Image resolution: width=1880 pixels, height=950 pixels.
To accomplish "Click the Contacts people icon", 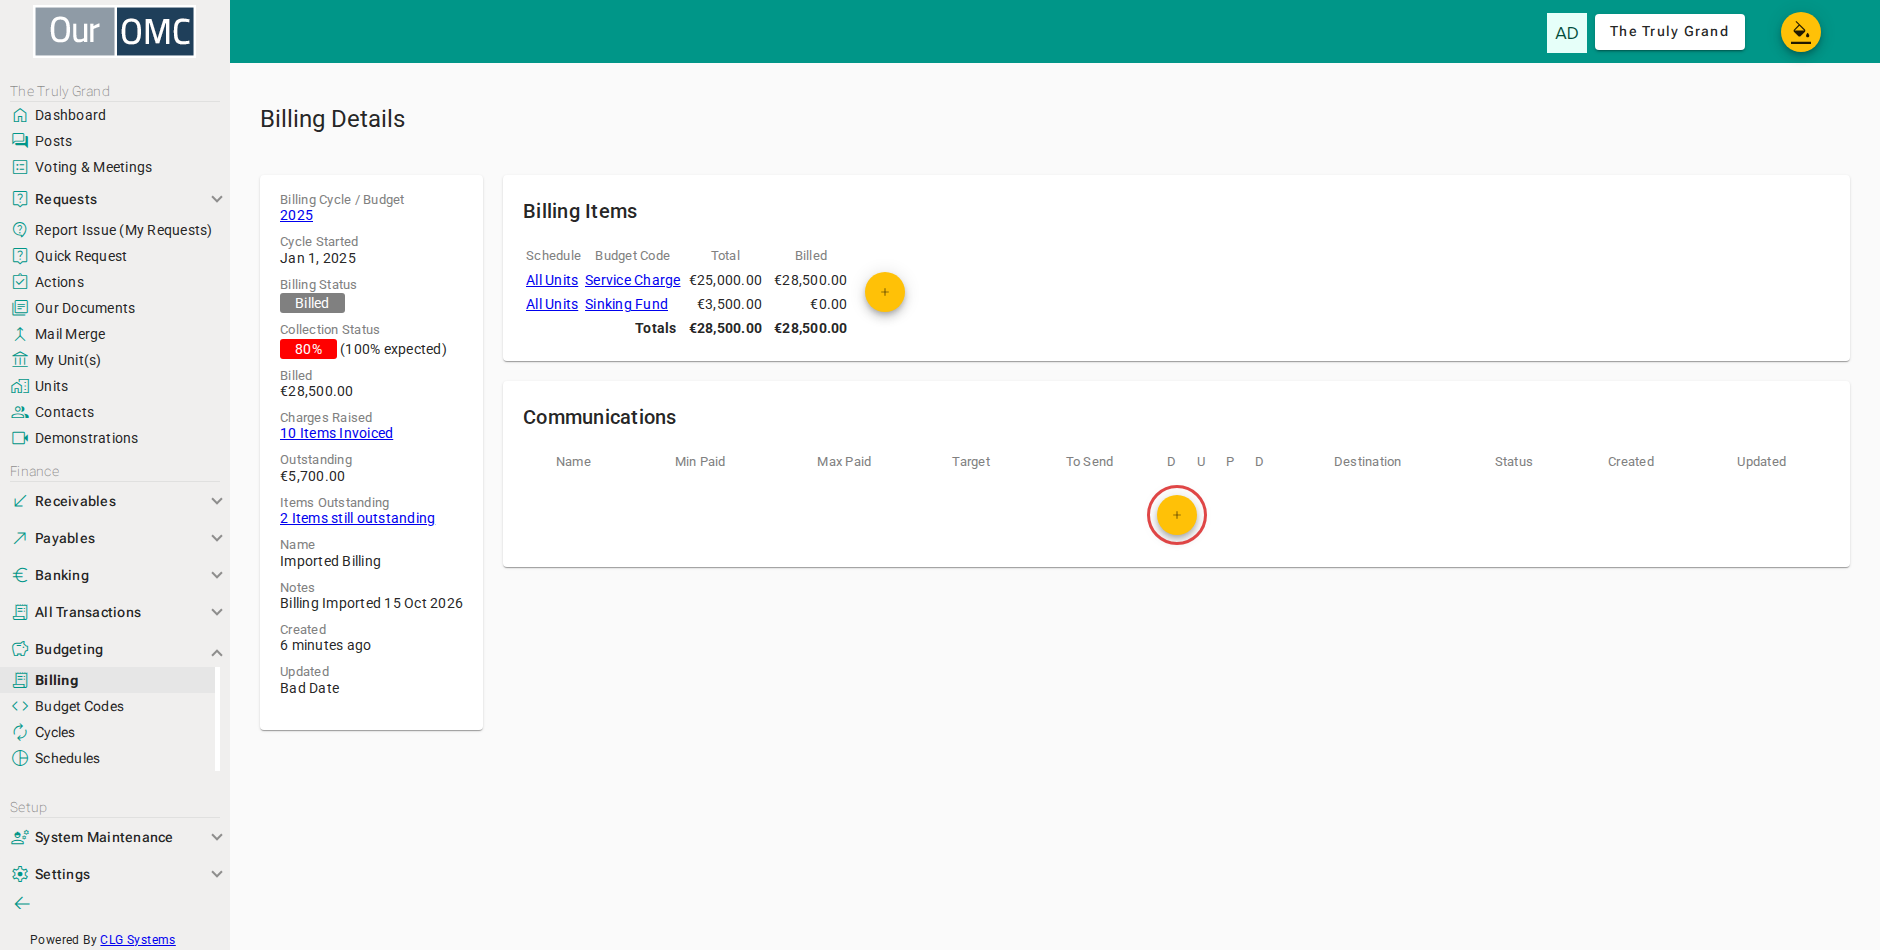I will (20, 412).
